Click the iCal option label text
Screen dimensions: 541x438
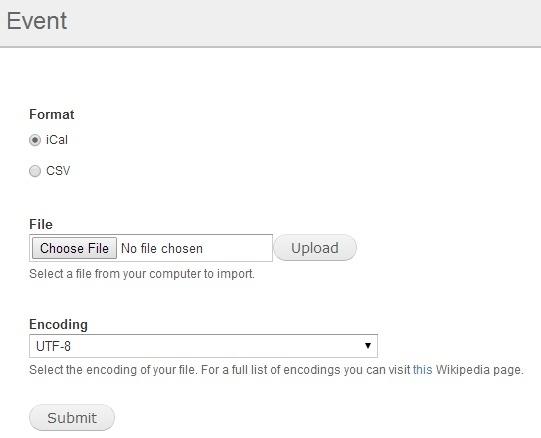pos(57,140)
